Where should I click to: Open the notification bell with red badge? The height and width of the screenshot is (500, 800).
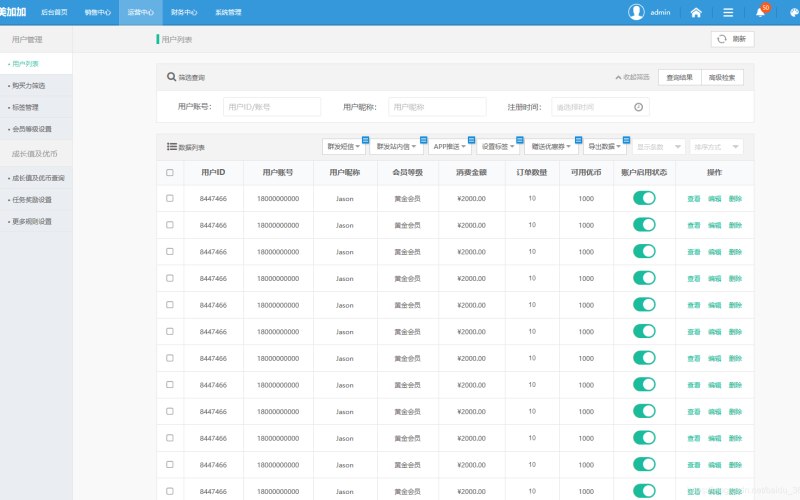[761, 11]
